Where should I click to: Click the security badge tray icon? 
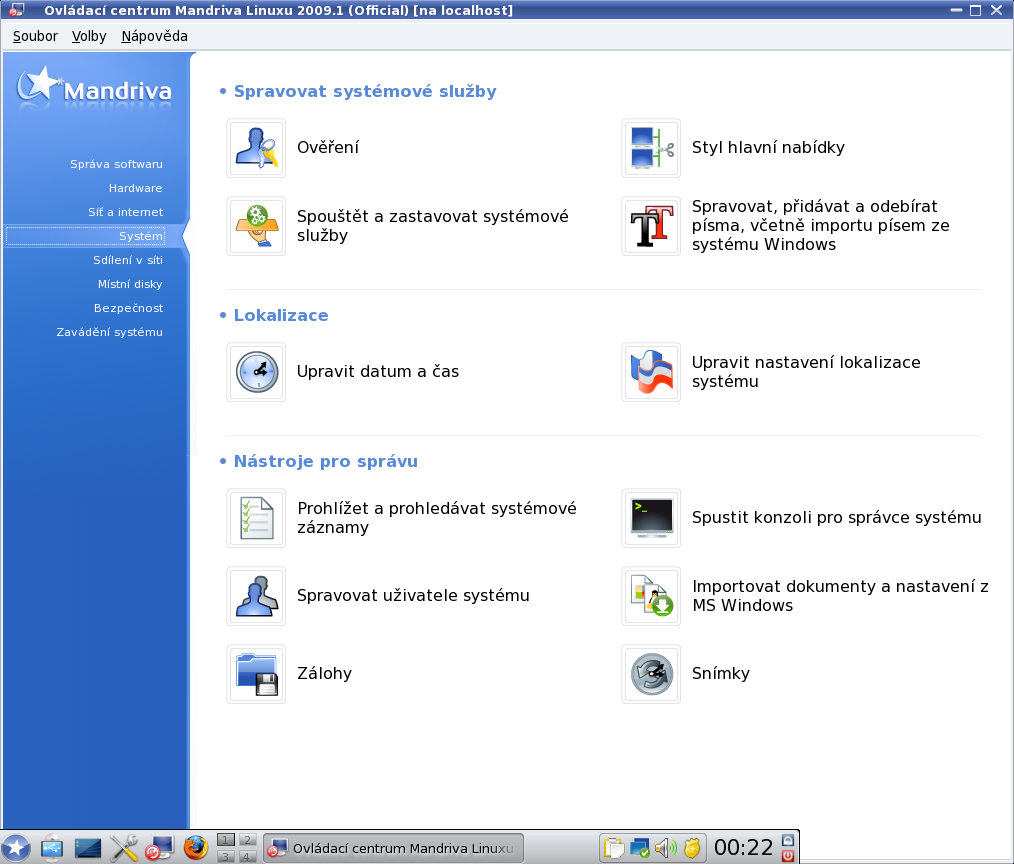pyautogui.click(x=691, y=848)
